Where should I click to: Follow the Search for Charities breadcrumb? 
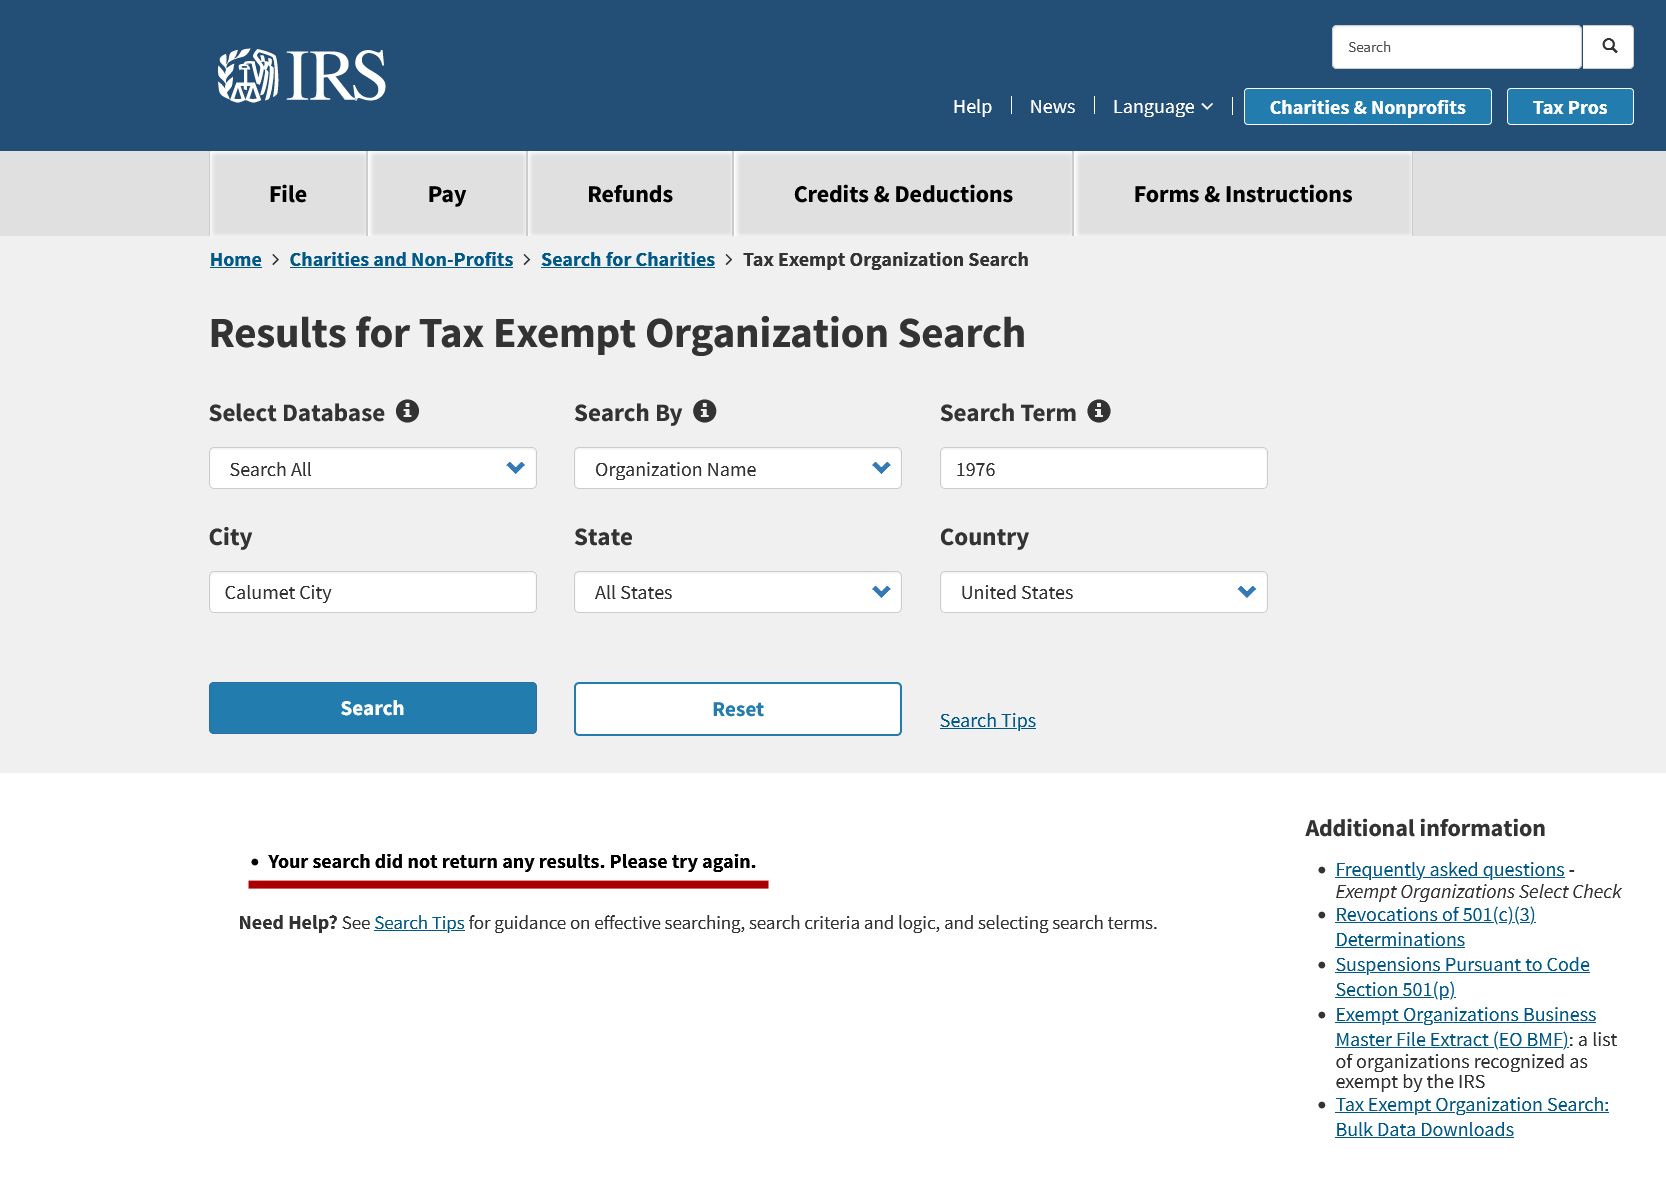tap(628, 260)
